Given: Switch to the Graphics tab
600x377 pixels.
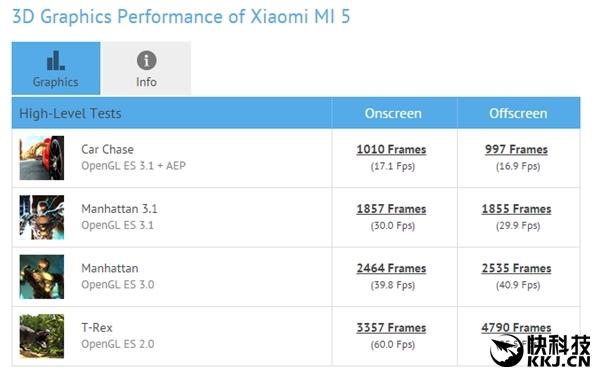Looking at the screenshot, I should [56, 68].
